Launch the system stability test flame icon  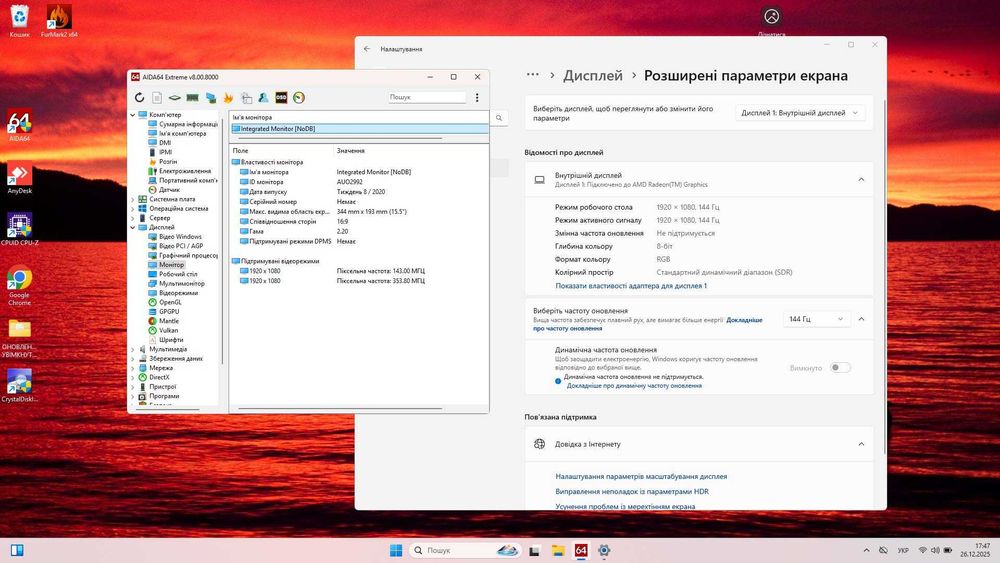tap(228, 97)
